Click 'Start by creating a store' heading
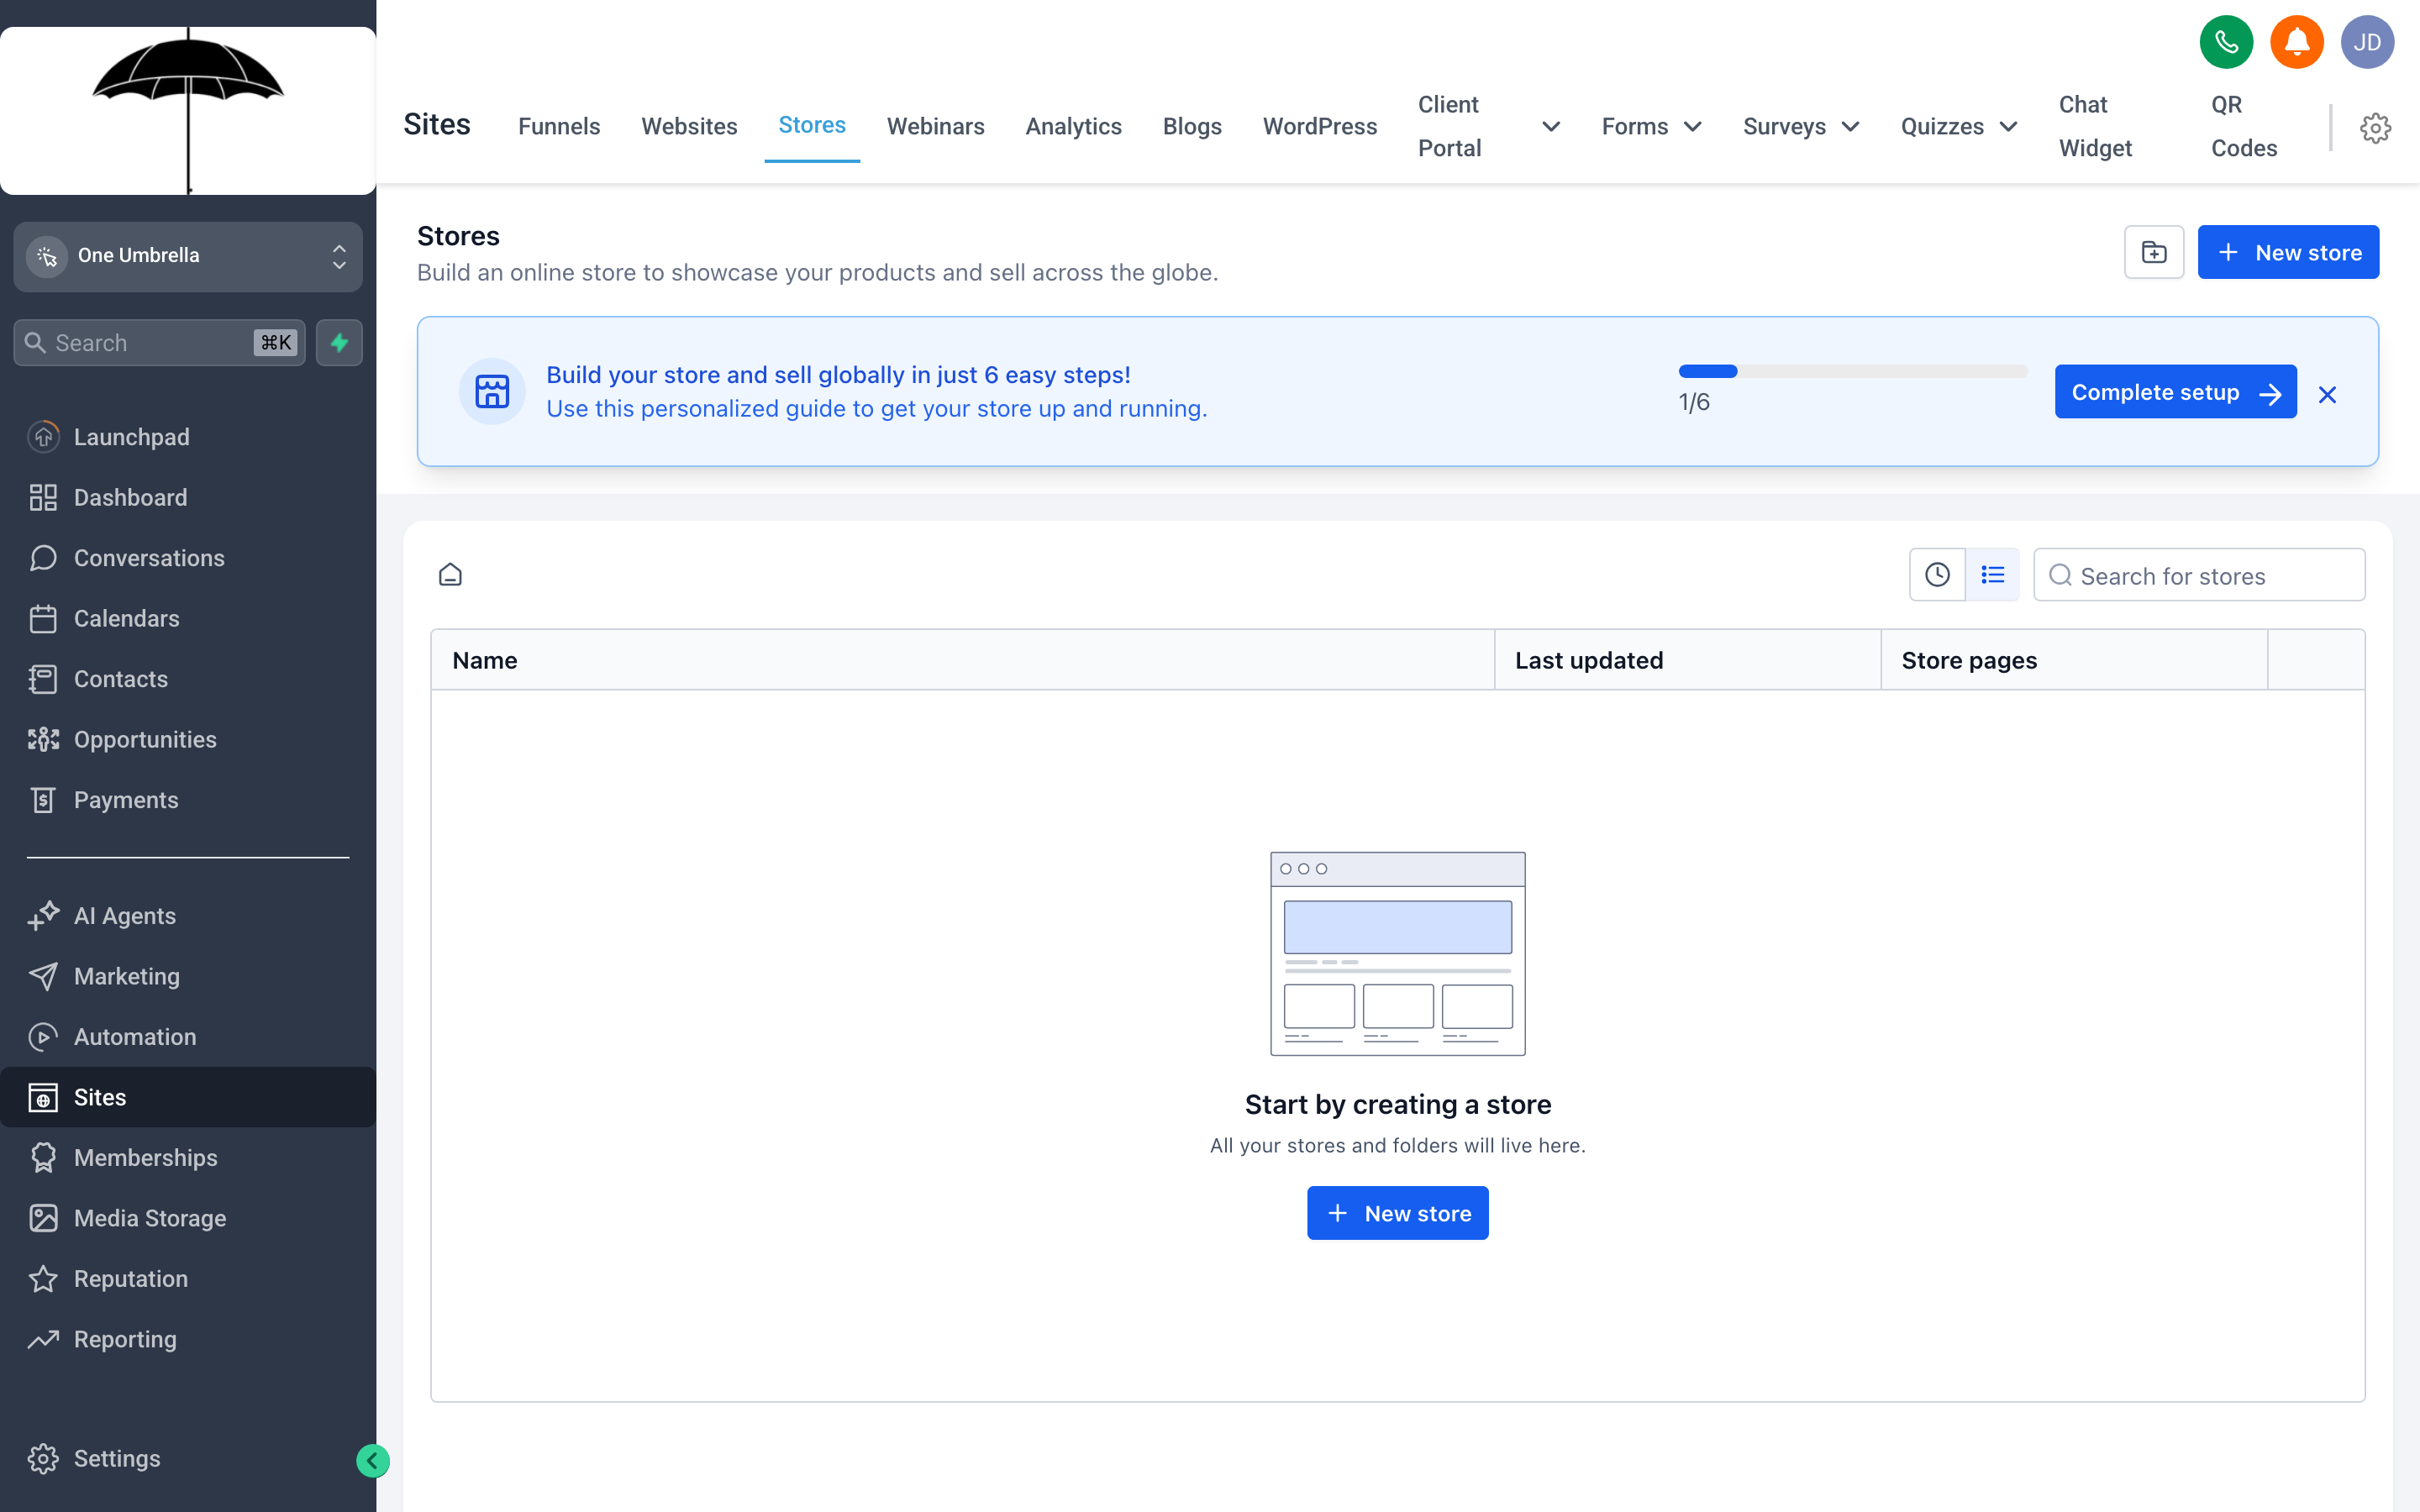The height and width of the screenshot is (1512, 2420). (1397, 1104)
